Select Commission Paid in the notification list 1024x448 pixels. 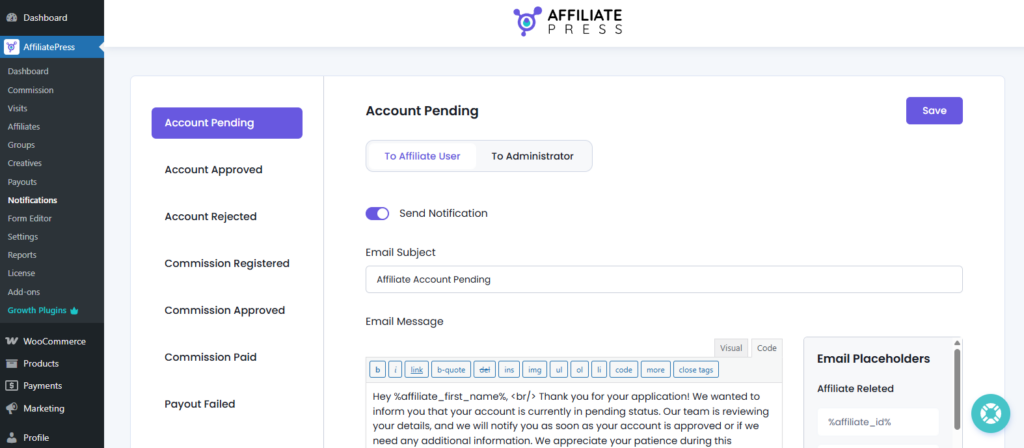[x=210, y=357]
